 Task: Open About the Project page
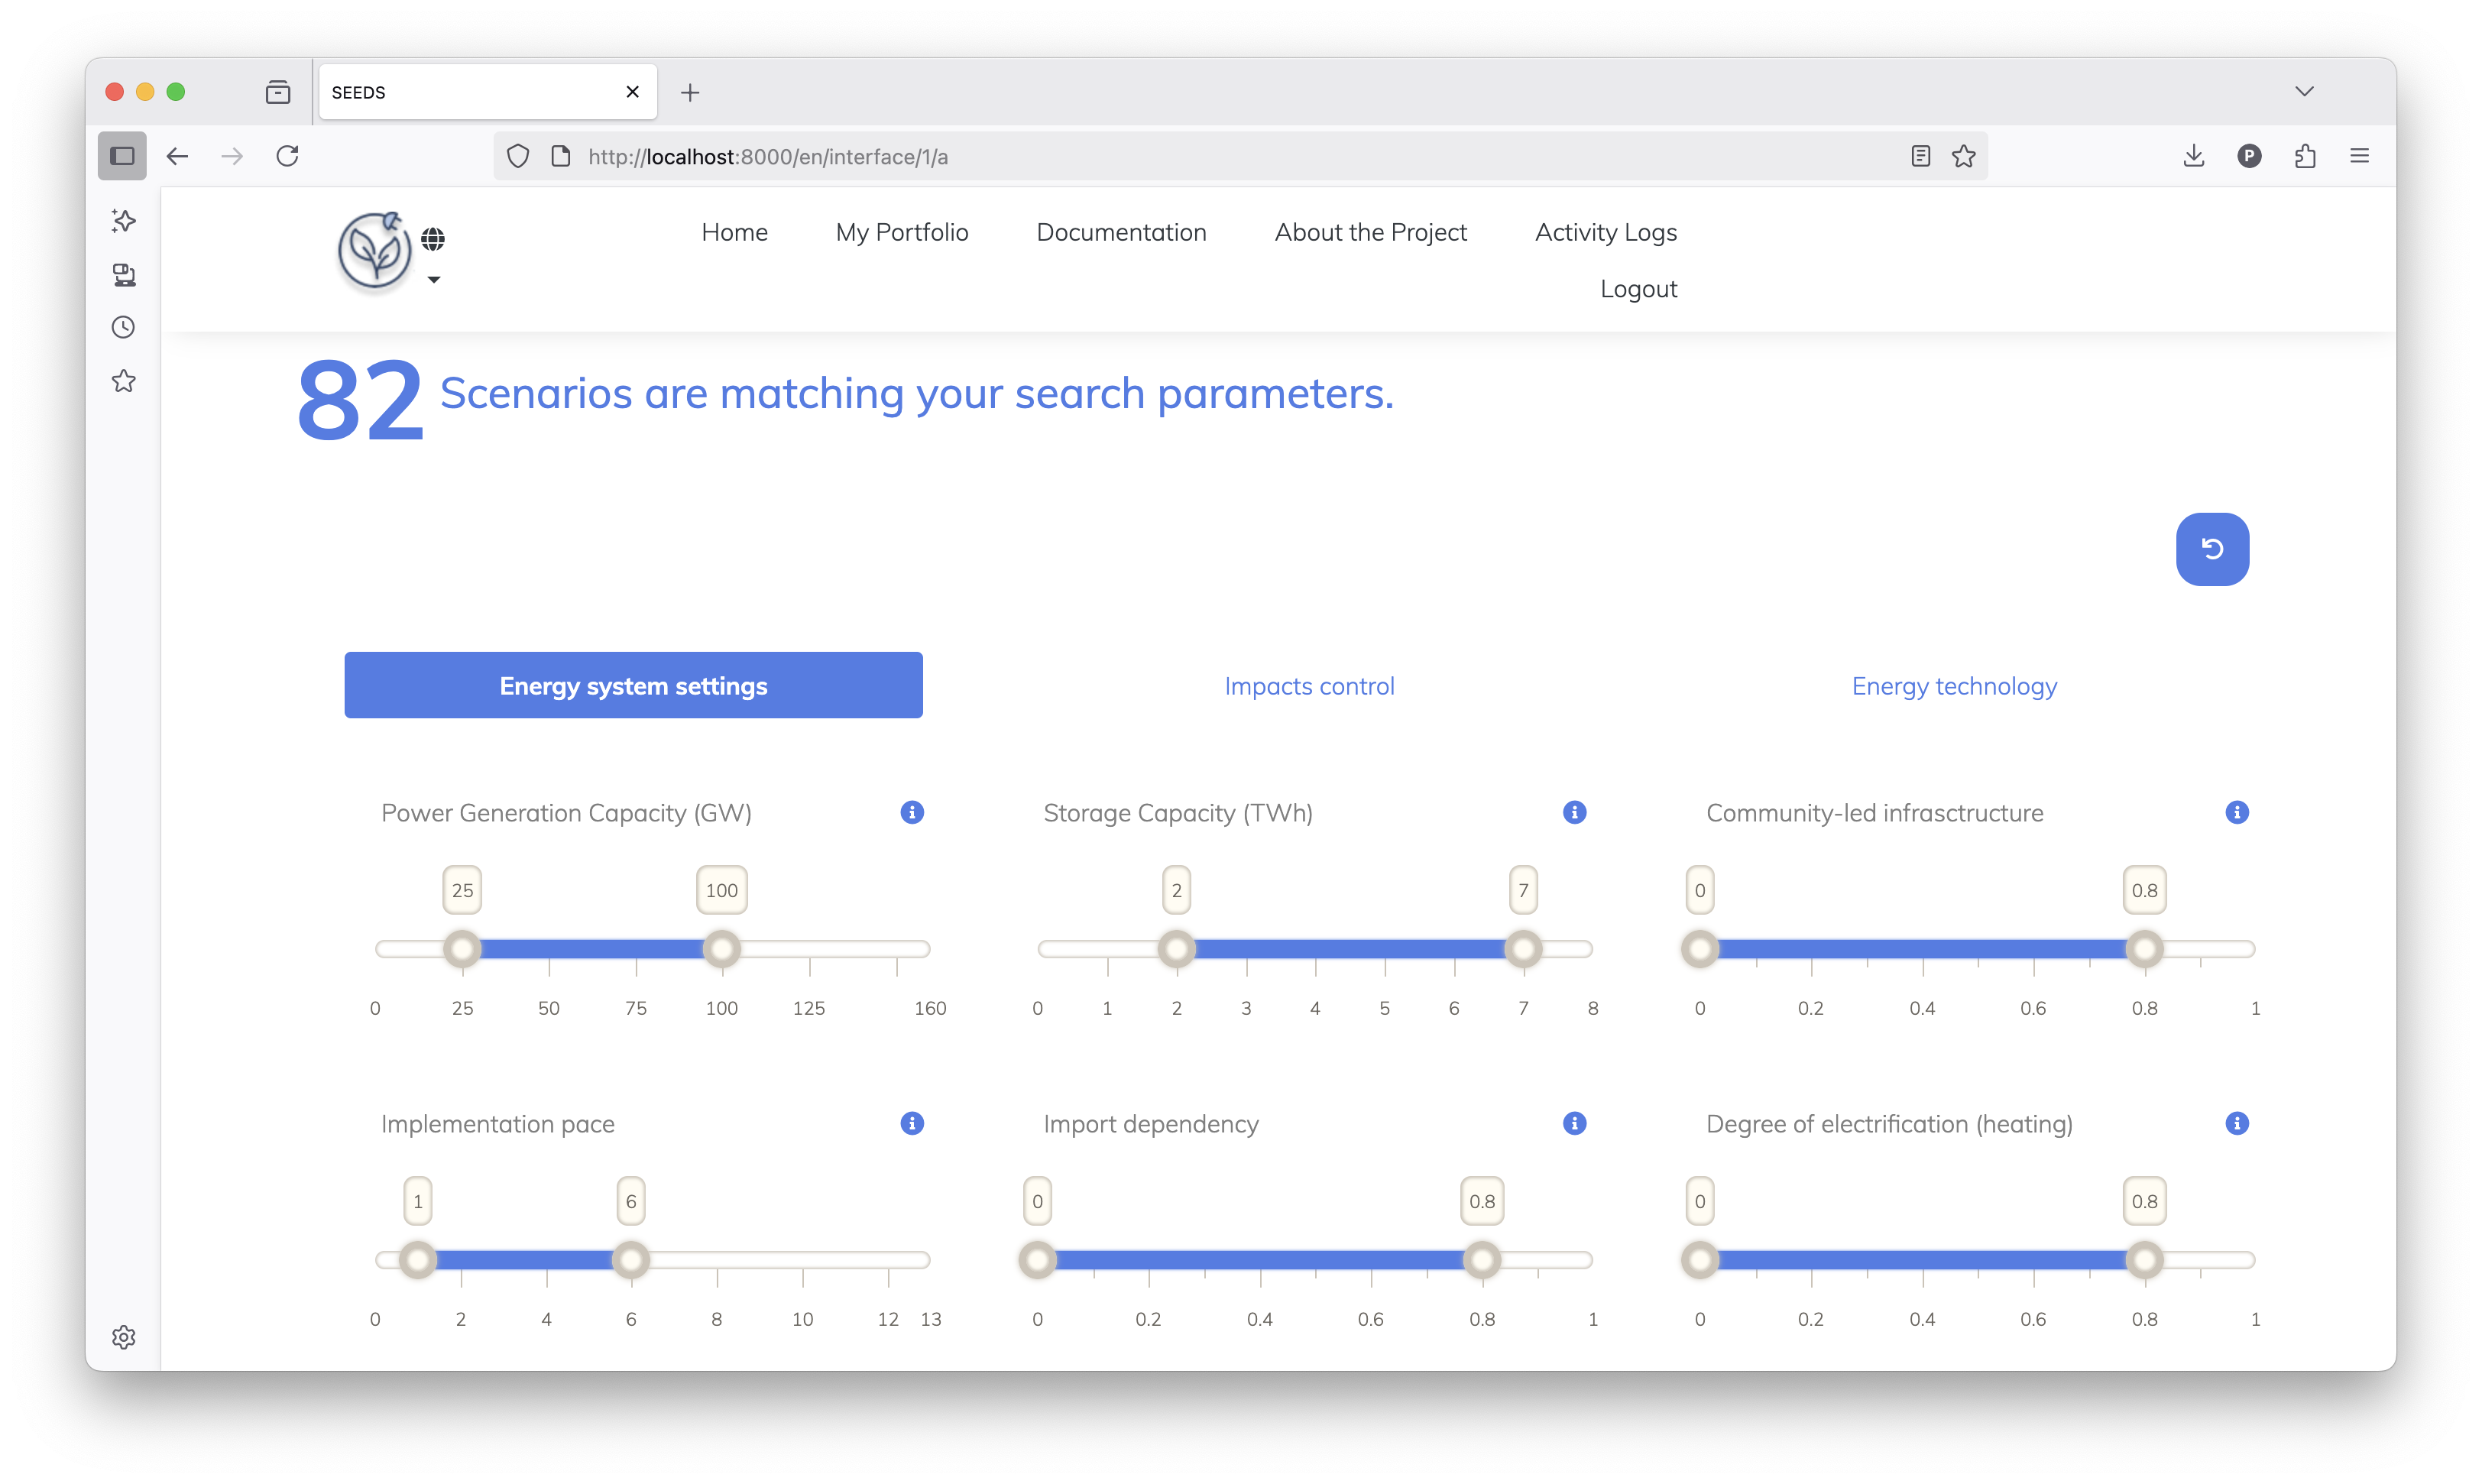pyautogui.click(x=1370, y=232)
